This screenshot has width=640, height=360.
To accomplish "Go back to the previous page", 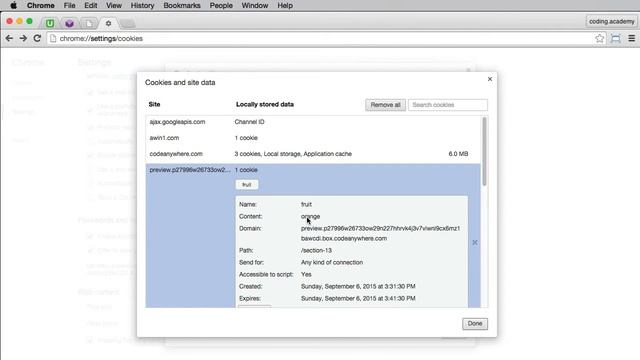I will [x=9, y=38].
